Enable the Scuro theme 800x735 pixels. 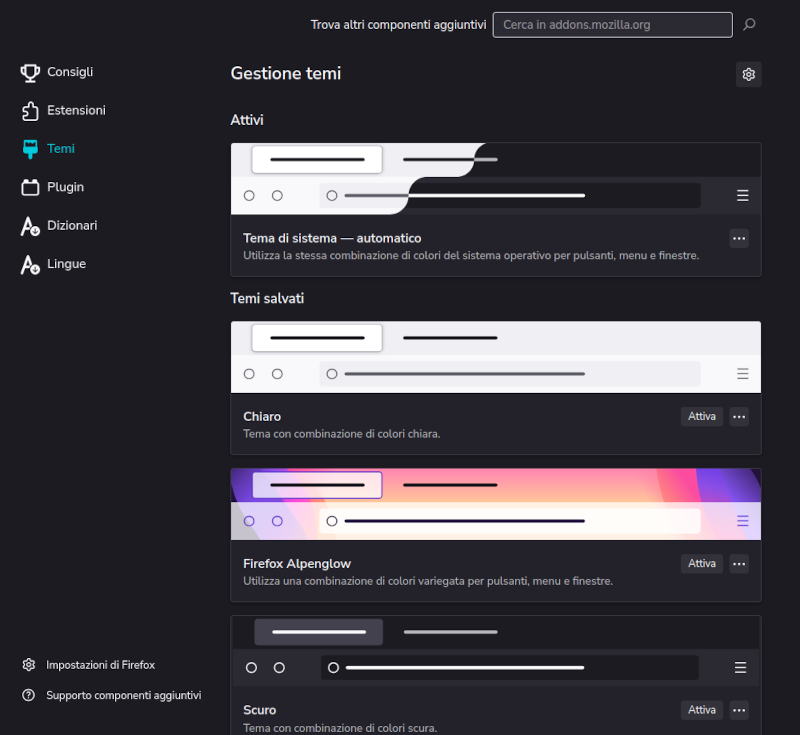pyautogui.click(x=702, y=710)
